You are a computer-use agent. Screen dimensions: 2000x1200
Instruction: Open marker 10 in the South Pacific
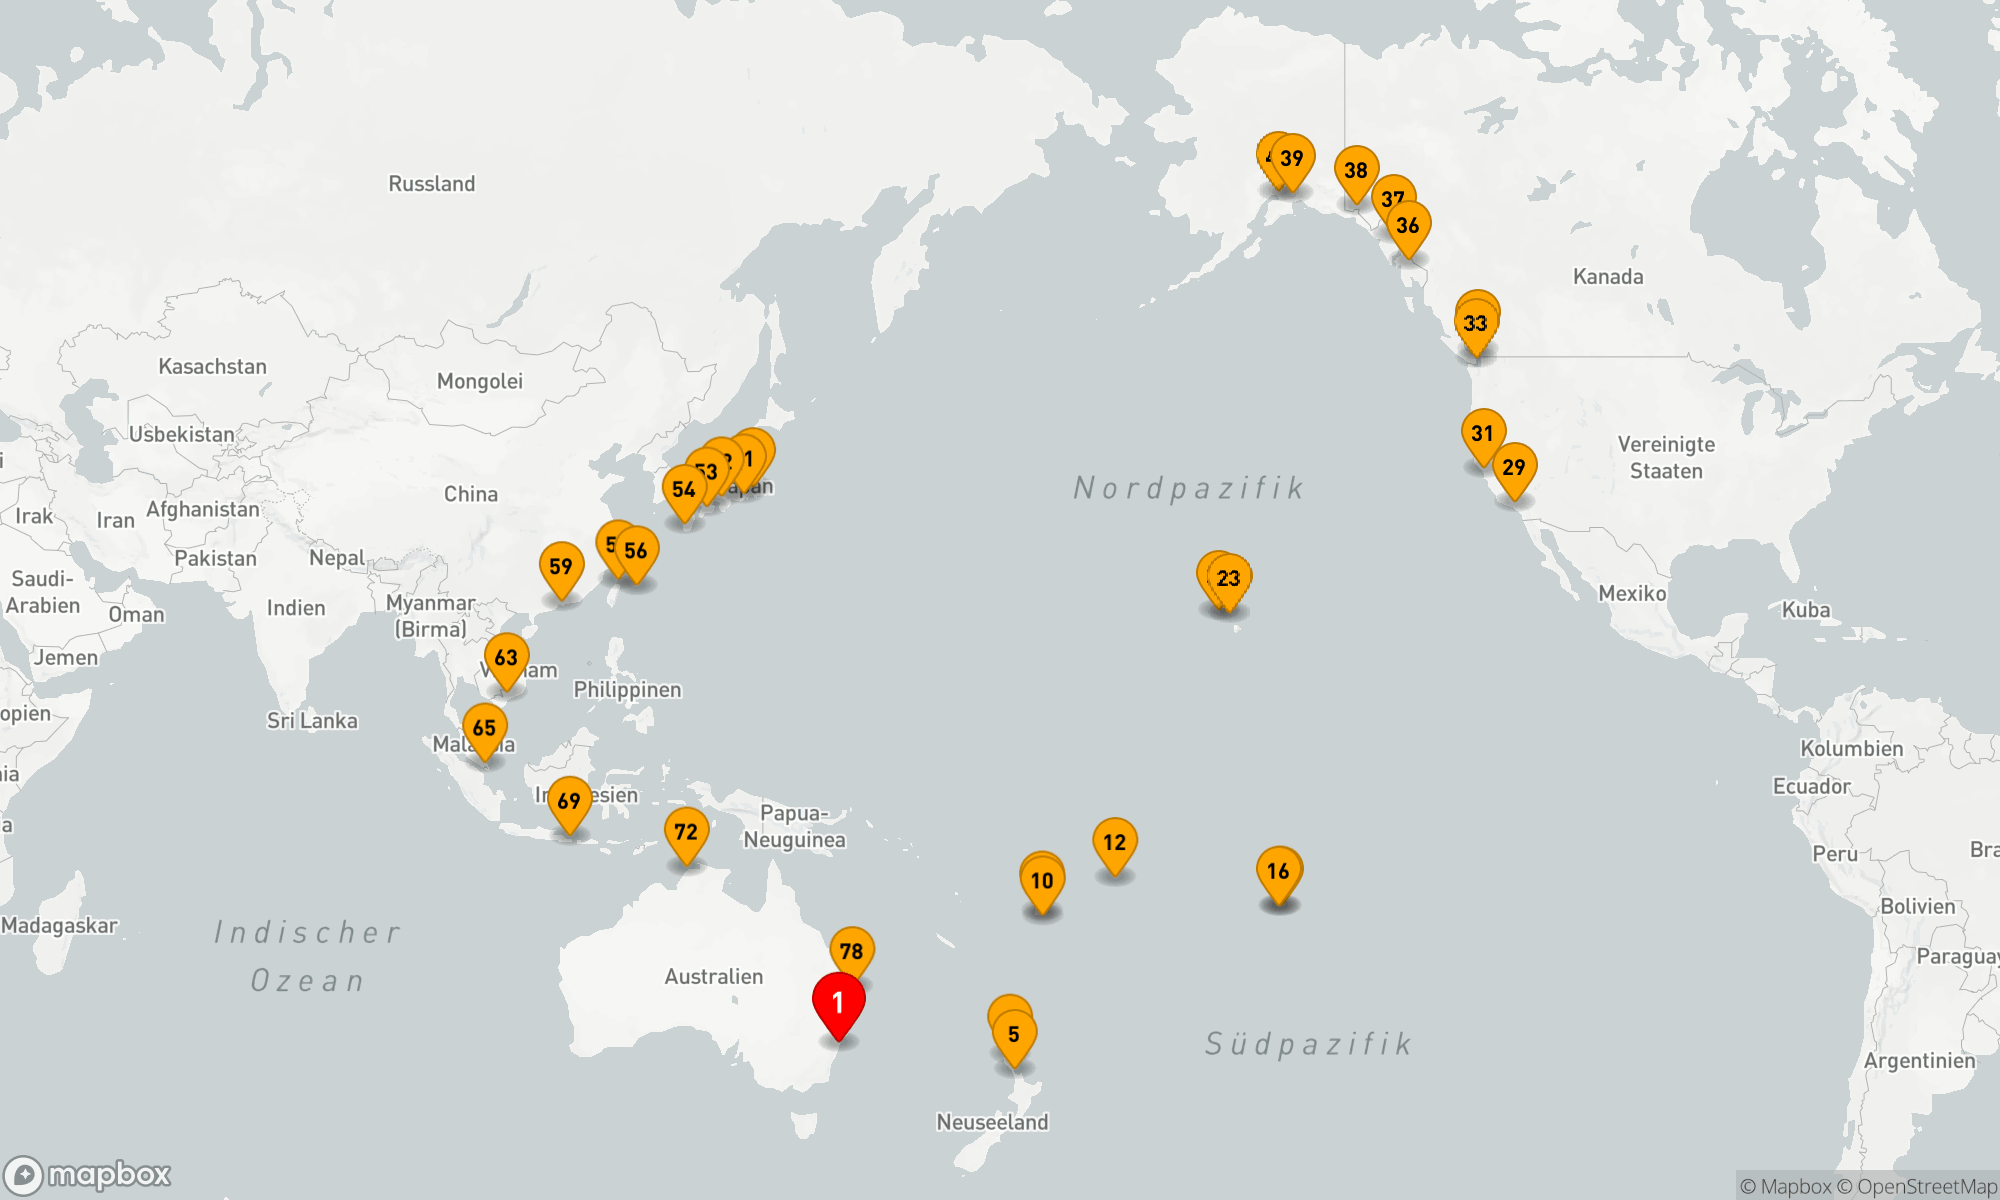[x=1042, y=880]
